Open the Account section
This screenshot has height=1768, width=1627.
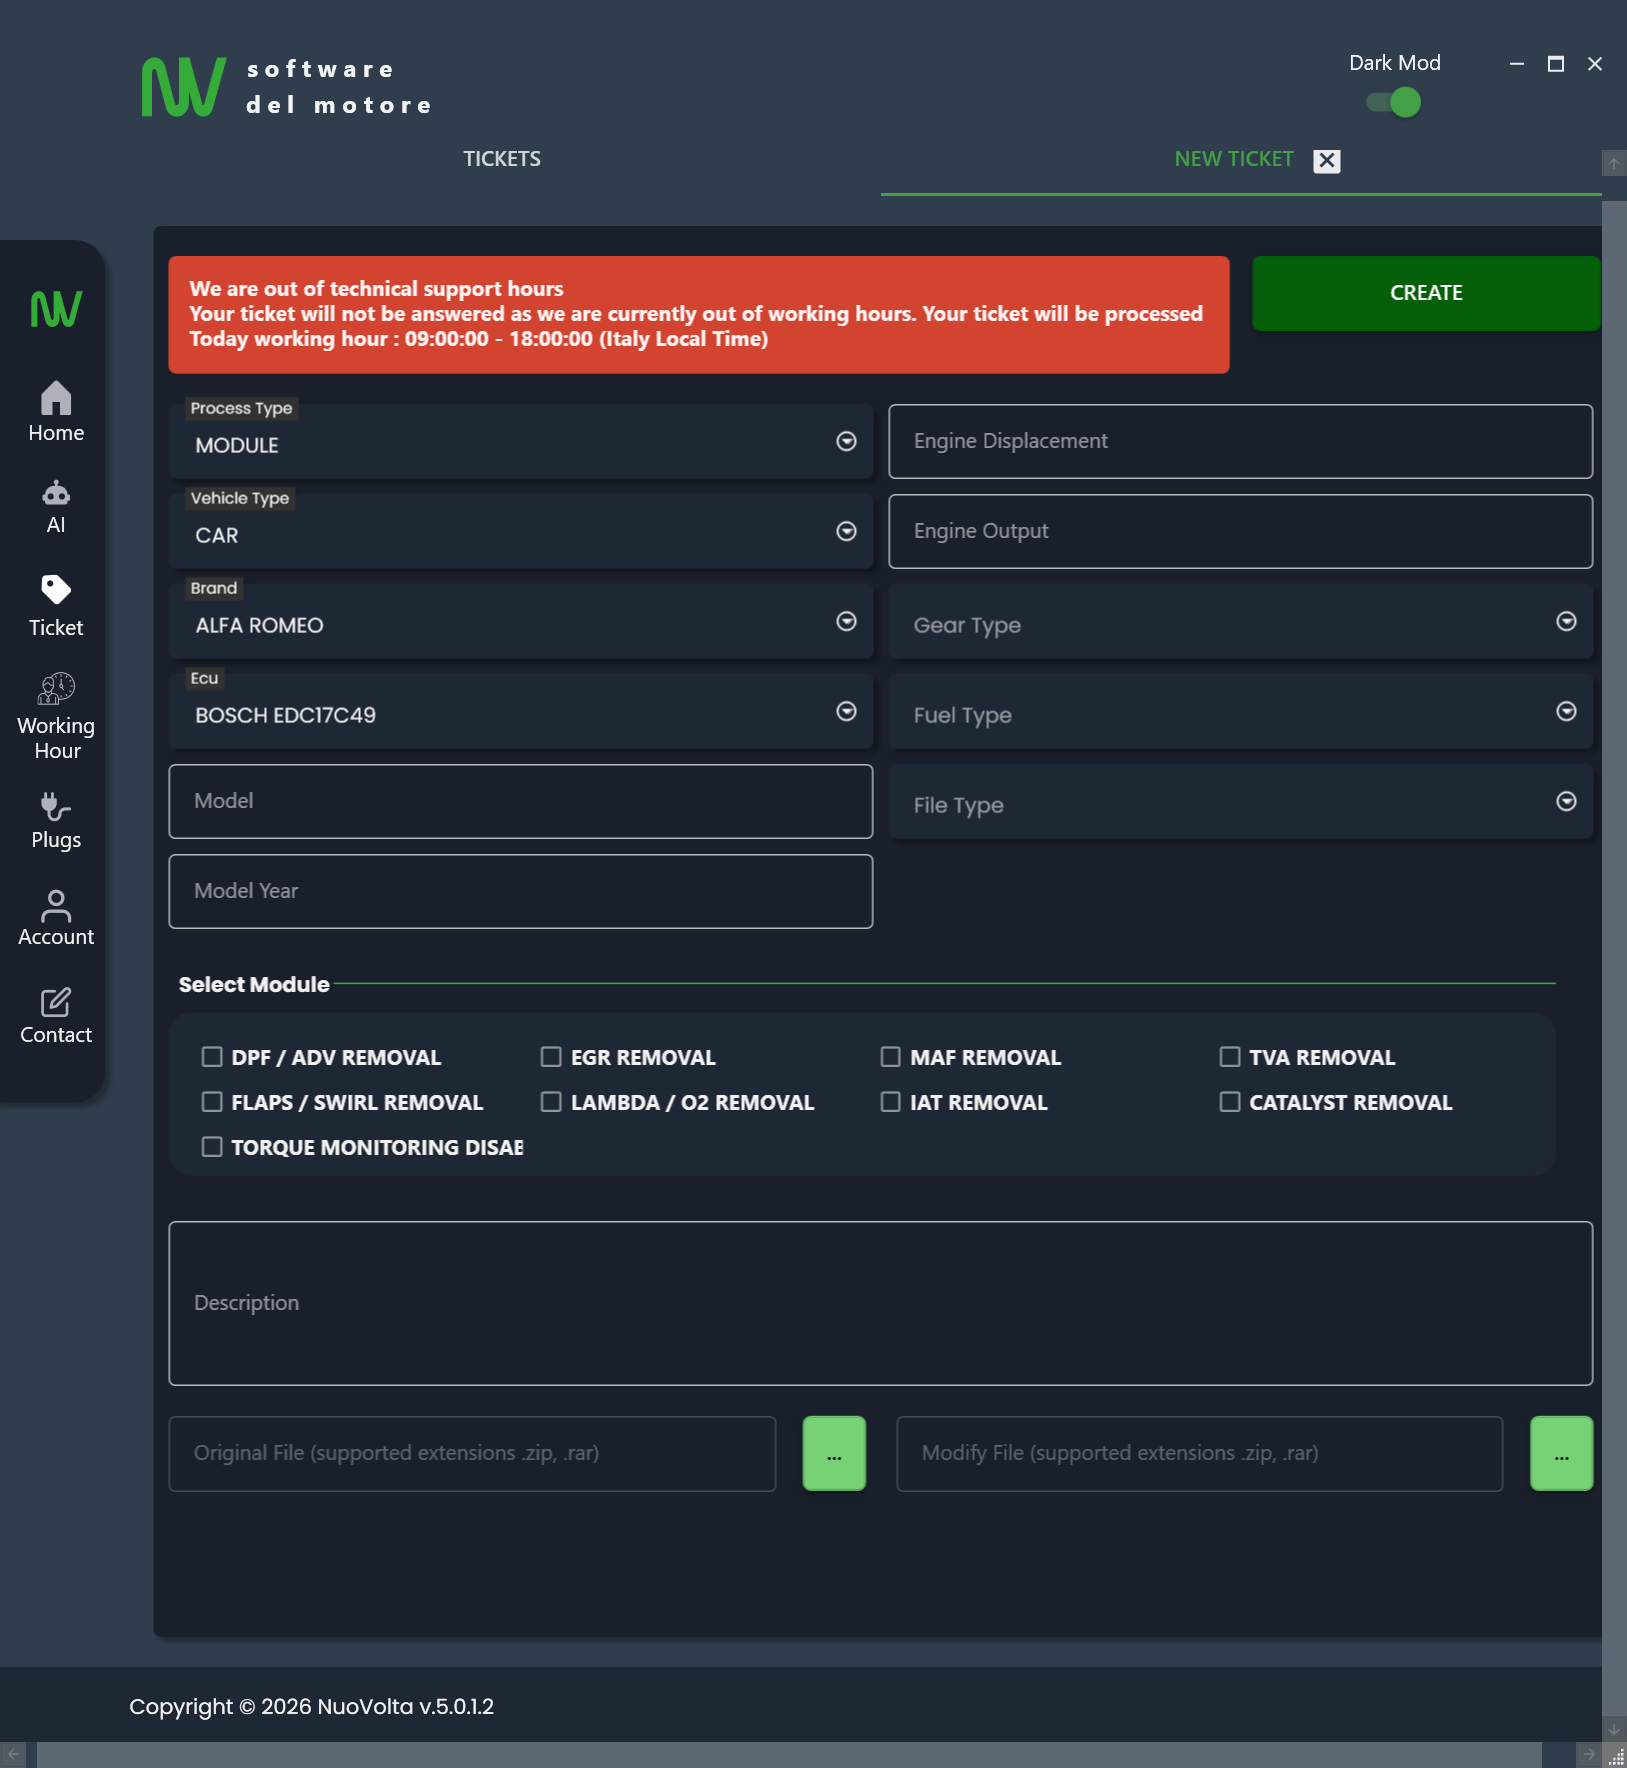click(56, 915)
